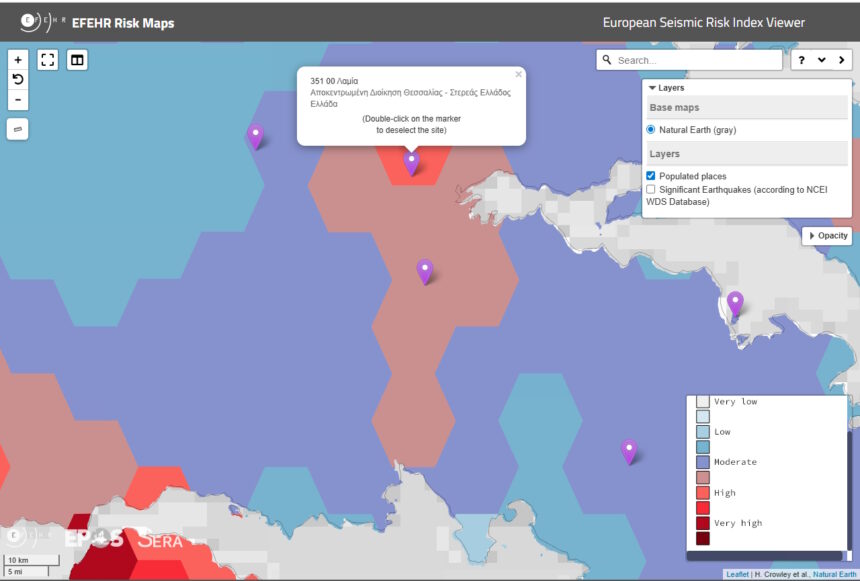Select Natural Earth (gray) base map
The height and width of the screenshot is (581, 860).
pyautogui.click(x=651, y=130)
